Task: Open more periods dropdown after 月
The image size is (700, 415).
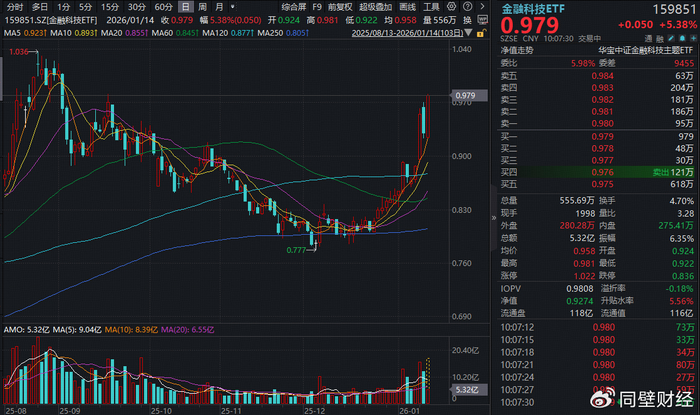Action: click(233, 7)
